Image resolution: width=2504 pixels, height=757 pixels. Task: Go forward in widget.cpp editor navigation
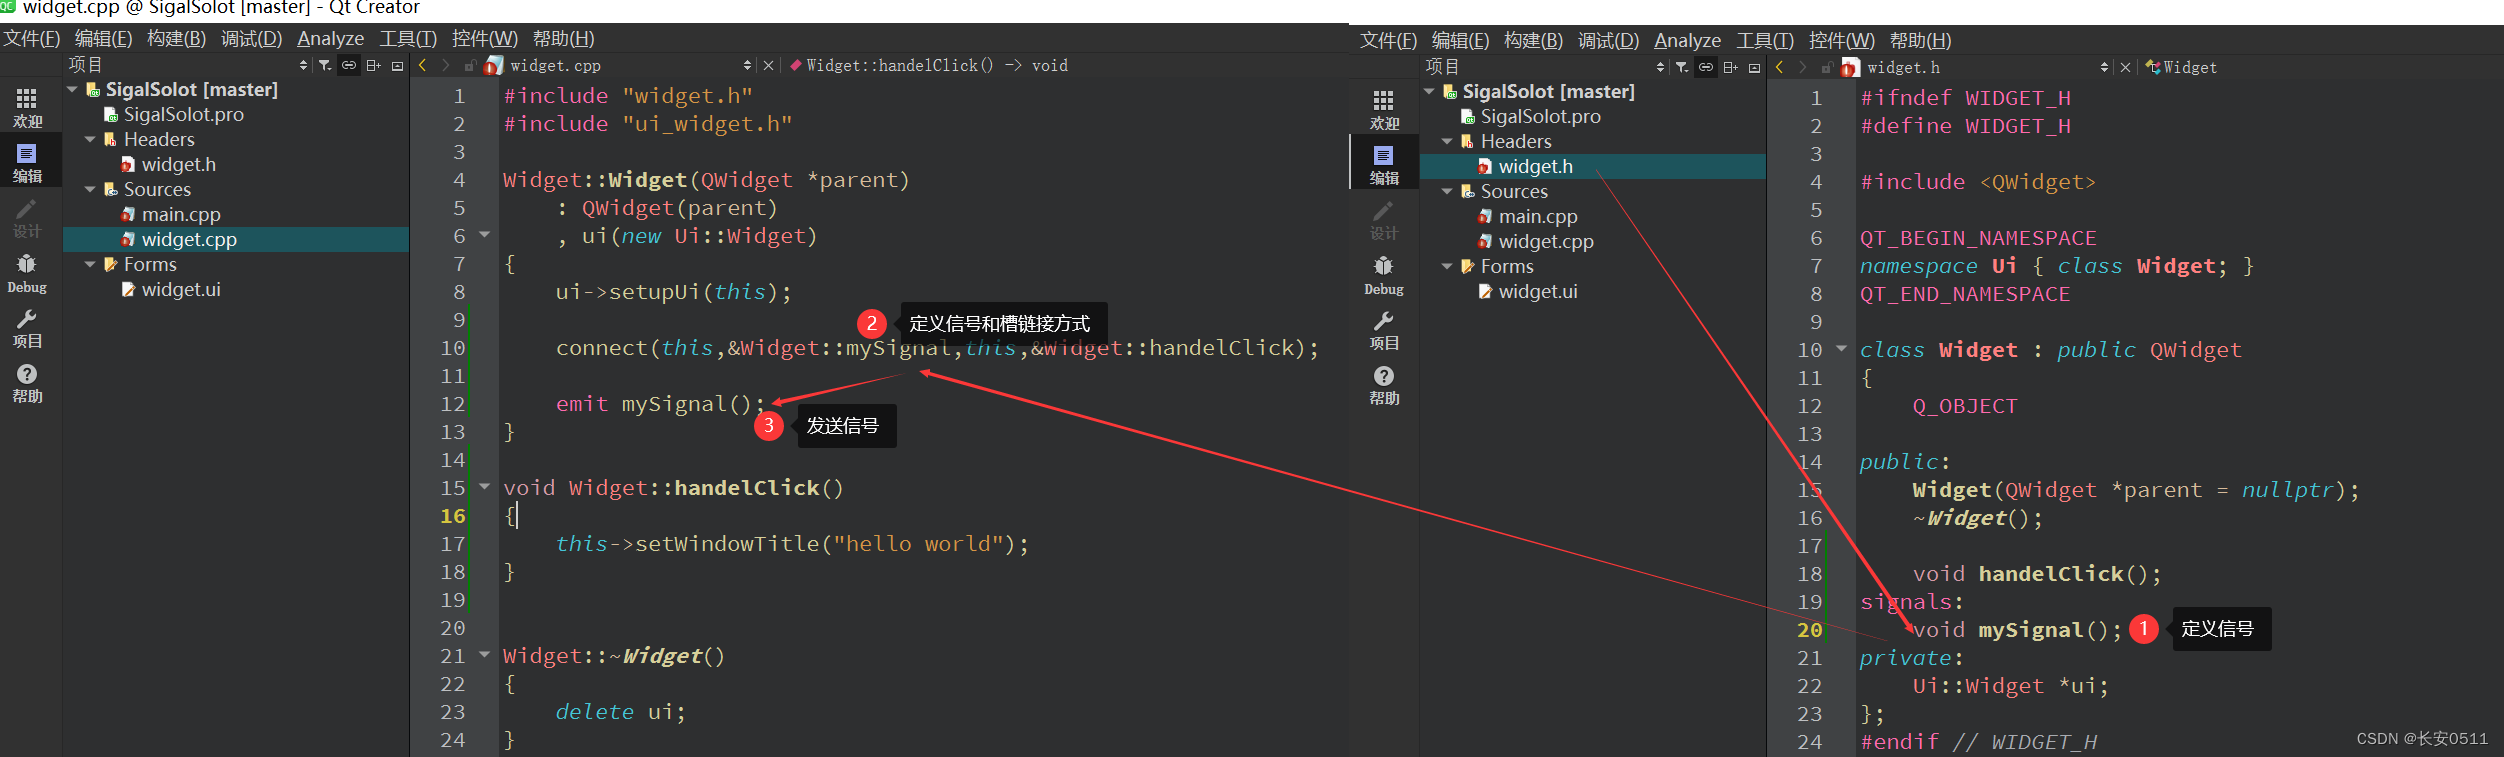pyautogui.click(x=446, y=65)
